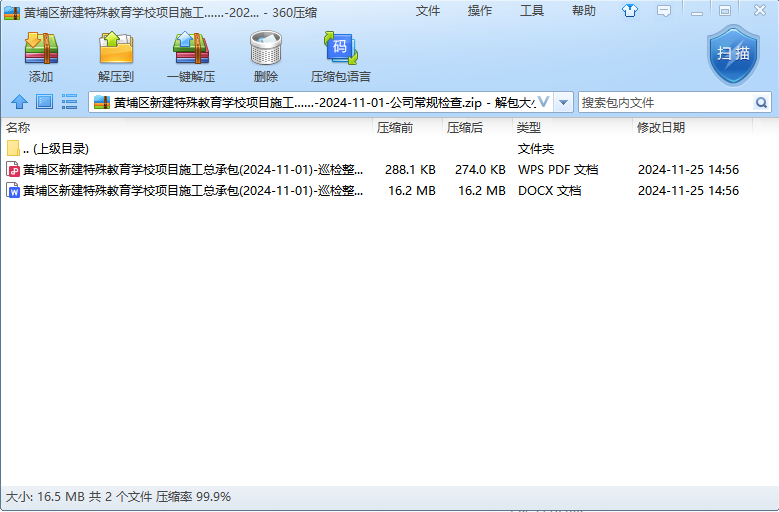Expand the archive path dropdown

pyautogui.click(x=564, y=102)
